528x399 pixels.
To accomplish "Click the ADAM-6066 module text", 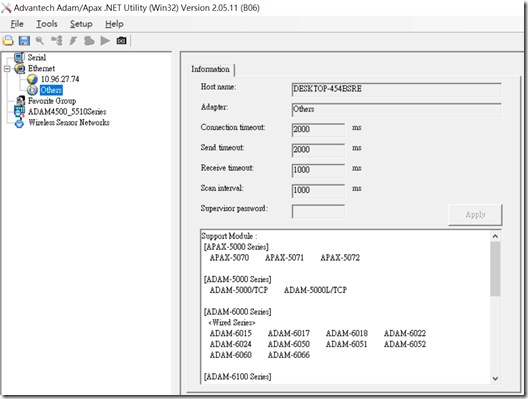I will click(289, 355).
